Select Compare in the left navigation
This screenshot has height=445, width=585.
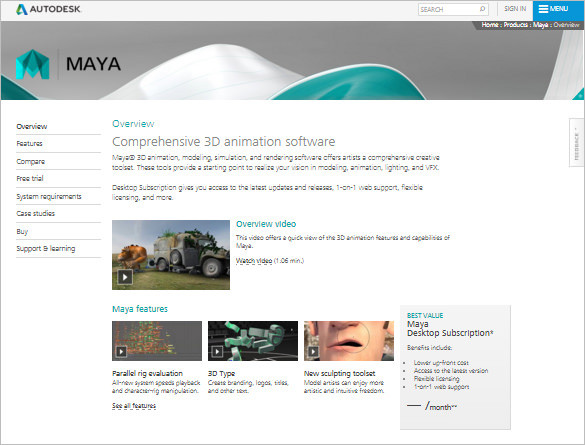click(x=31, y=162)
